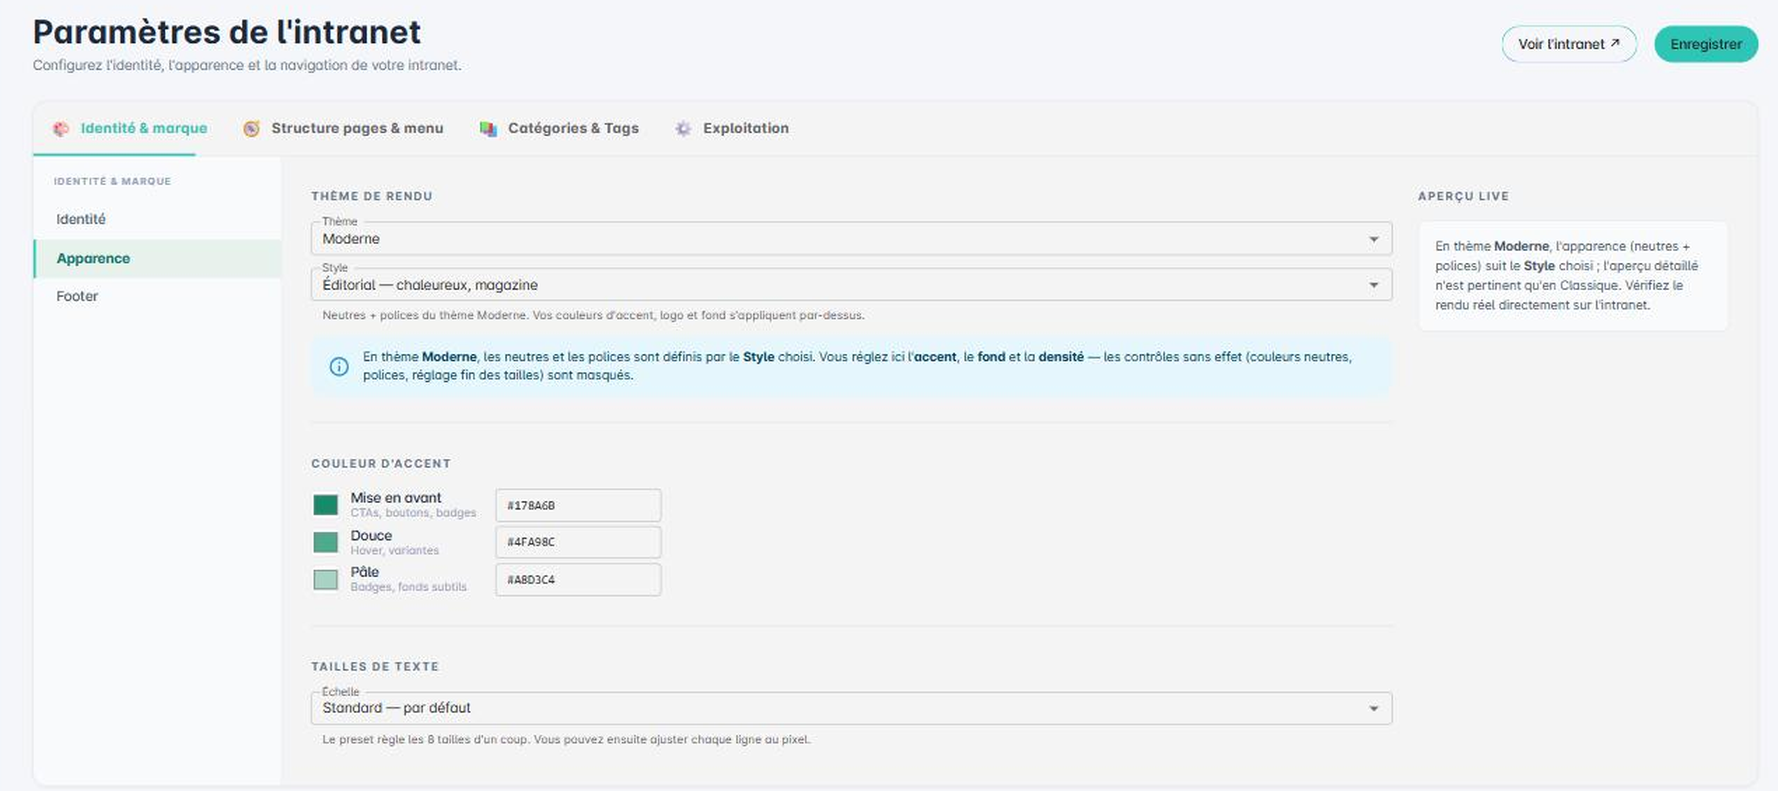The image size is (1778, 791).
Task: Expand the Style dropdown set to Éditorial
Action: pyautogui.click(x=851, y=285)
